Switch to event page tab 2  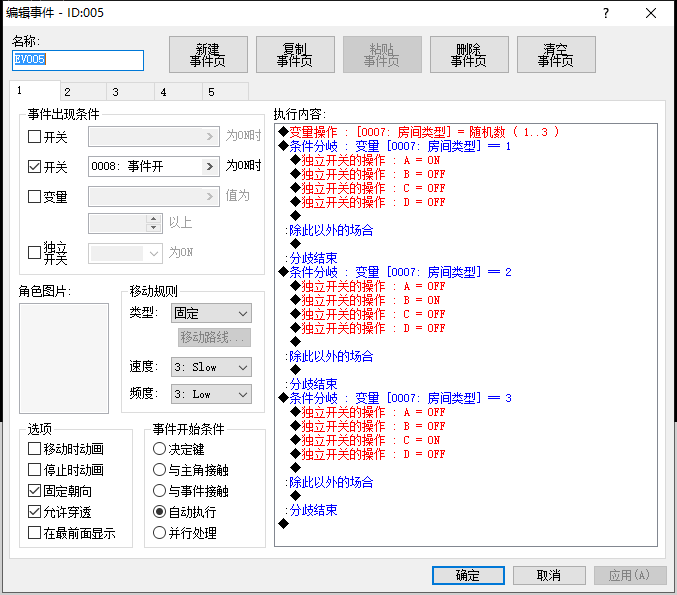tap(83, 92)
